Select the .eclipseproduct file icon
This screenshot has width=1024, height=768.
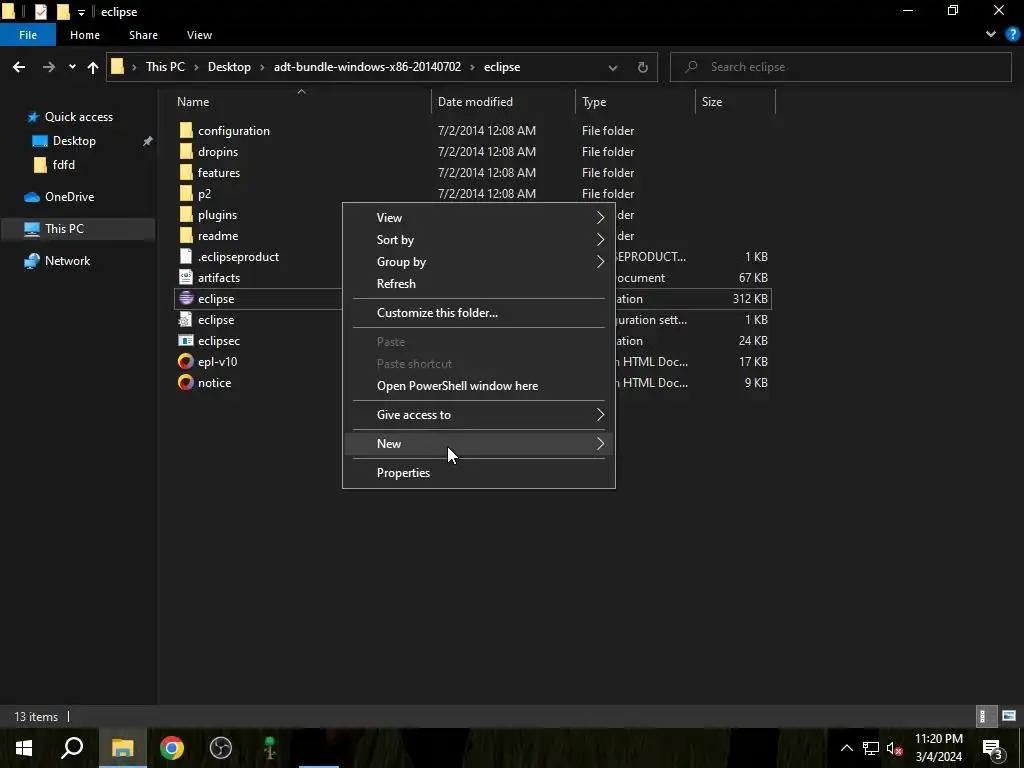tap(186, 257)
